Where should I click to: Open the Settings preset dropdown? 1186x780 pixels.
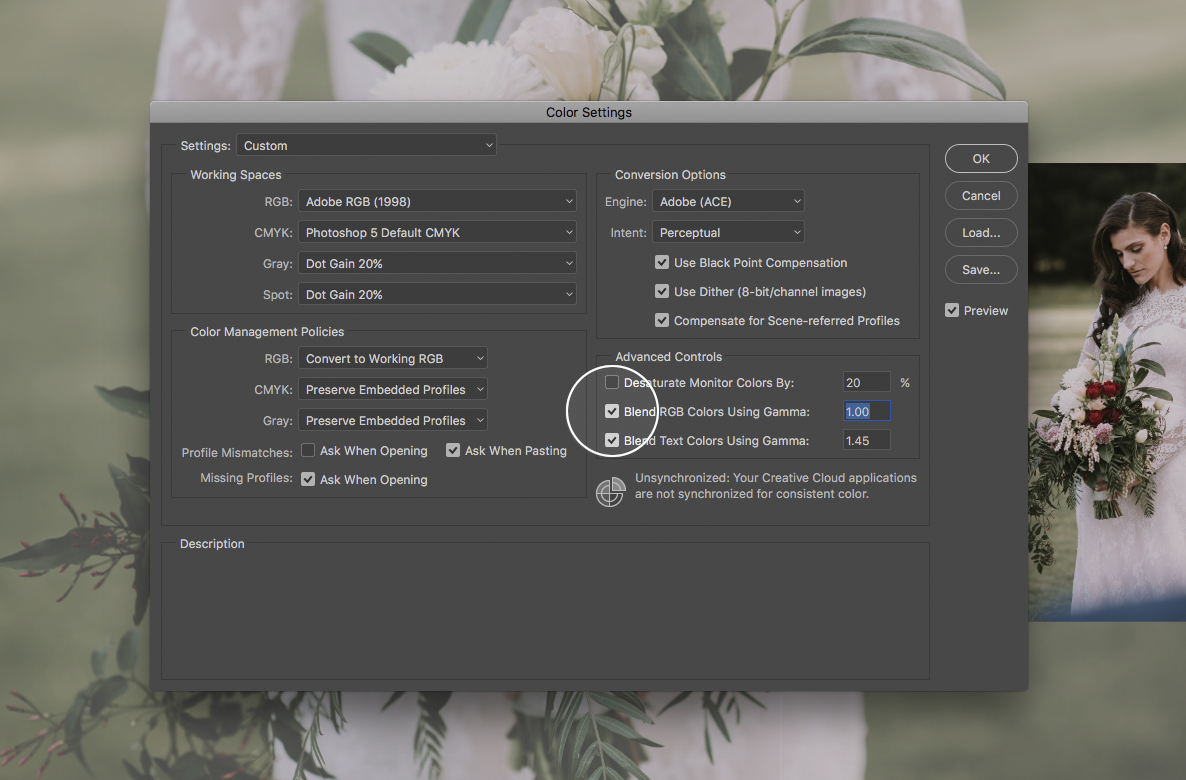(x=366, y=145)
